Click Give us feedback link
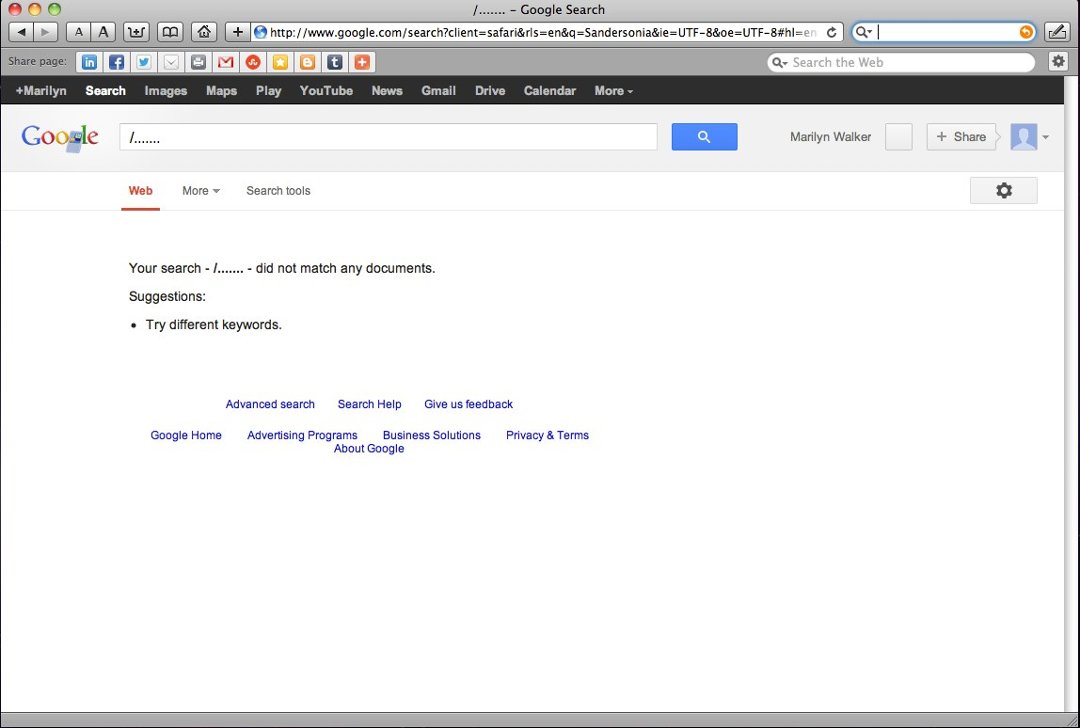The height and width of the screenshot is (728, 1080). (x=468, y=404)
